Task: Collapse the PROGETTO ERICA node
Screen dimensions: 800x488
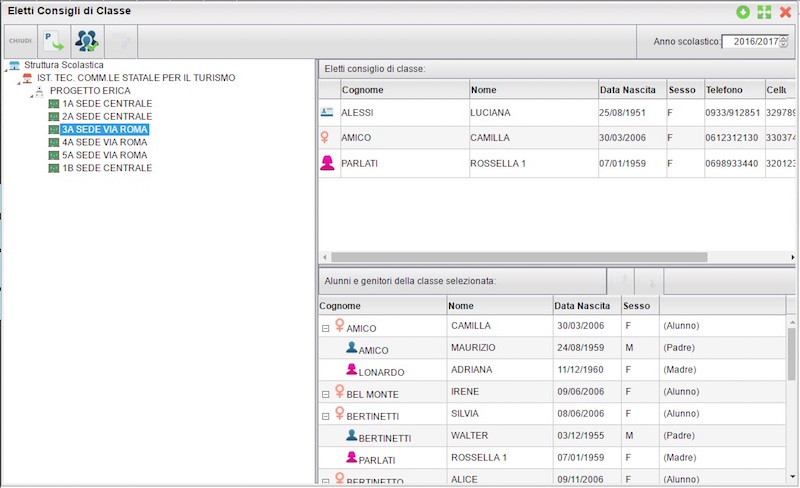Action: click(31, 96)
